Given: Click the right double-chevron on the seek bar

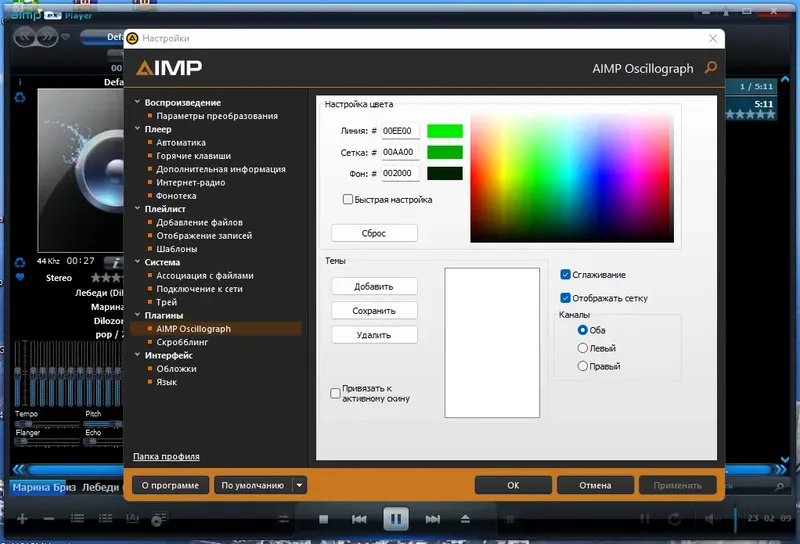Looking at the screenshot, I should 781,469.
